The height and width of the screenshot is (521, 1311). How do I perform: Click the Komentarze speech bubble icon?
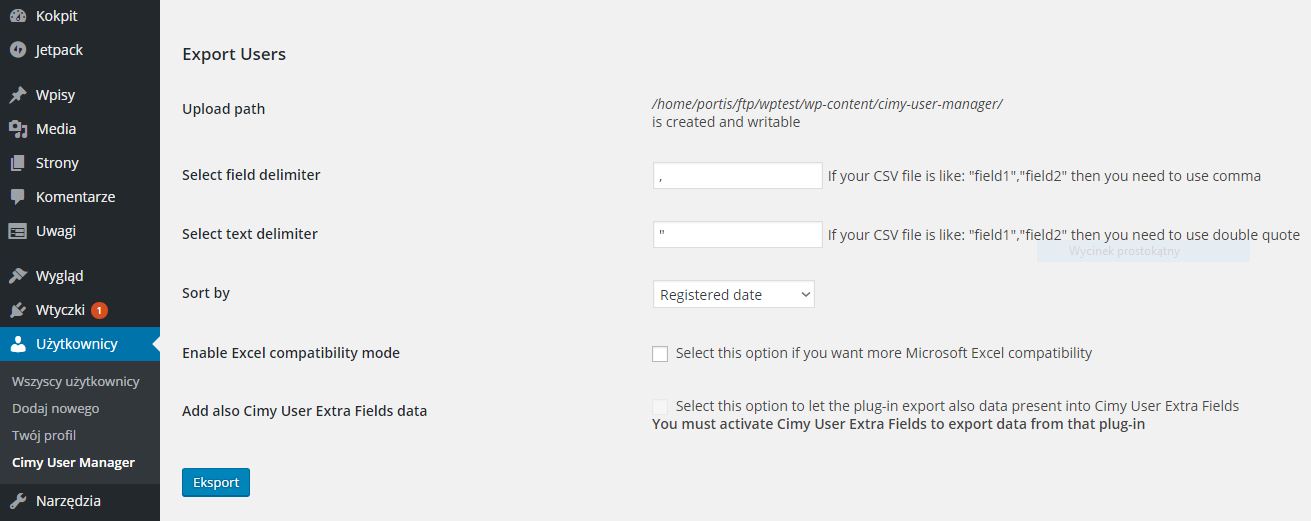tap(18, 197)
